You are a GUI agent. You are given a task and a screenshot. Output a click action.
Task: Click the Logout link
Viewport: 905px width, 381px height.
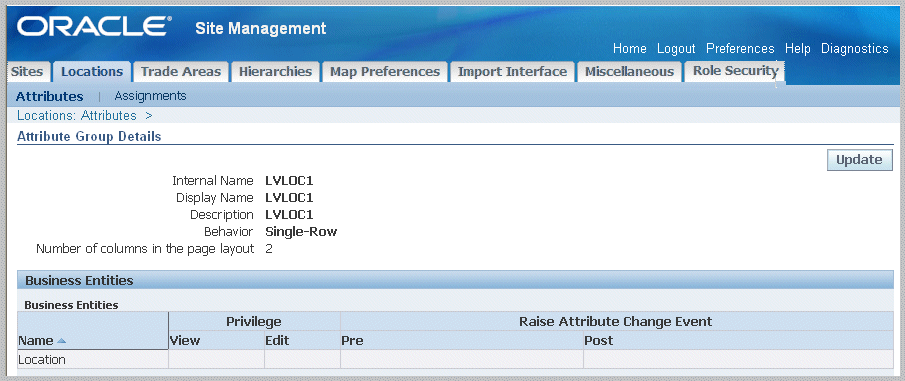tap(676, 48)
